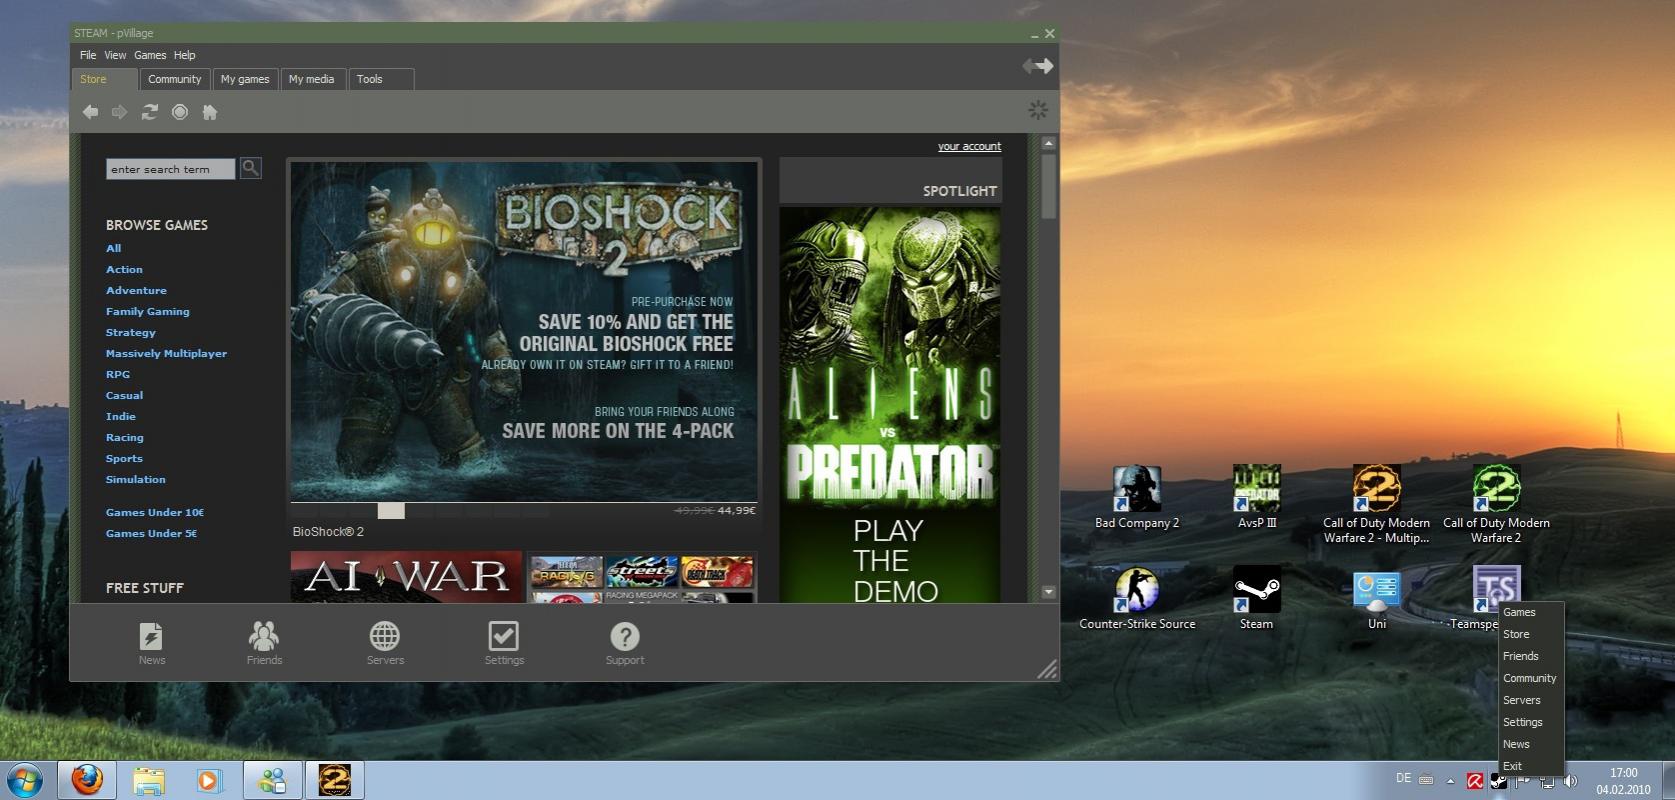Select the Steam desktop shortcut
This screenshot has height=800, width=1675.
pos(1257,598)
